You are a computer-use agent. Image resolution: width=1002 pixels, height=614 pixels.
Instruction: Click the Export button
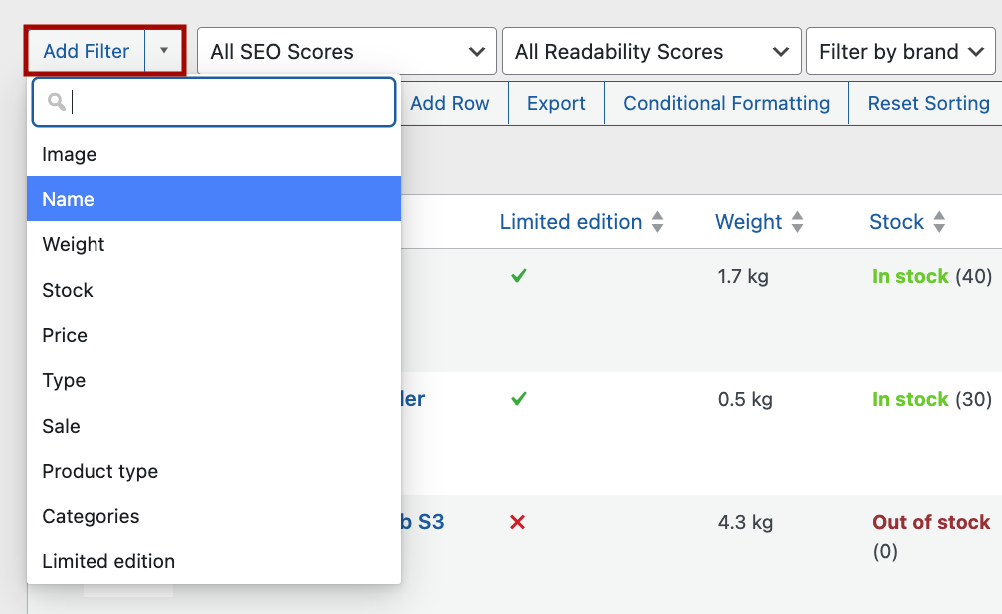point(556,103)
